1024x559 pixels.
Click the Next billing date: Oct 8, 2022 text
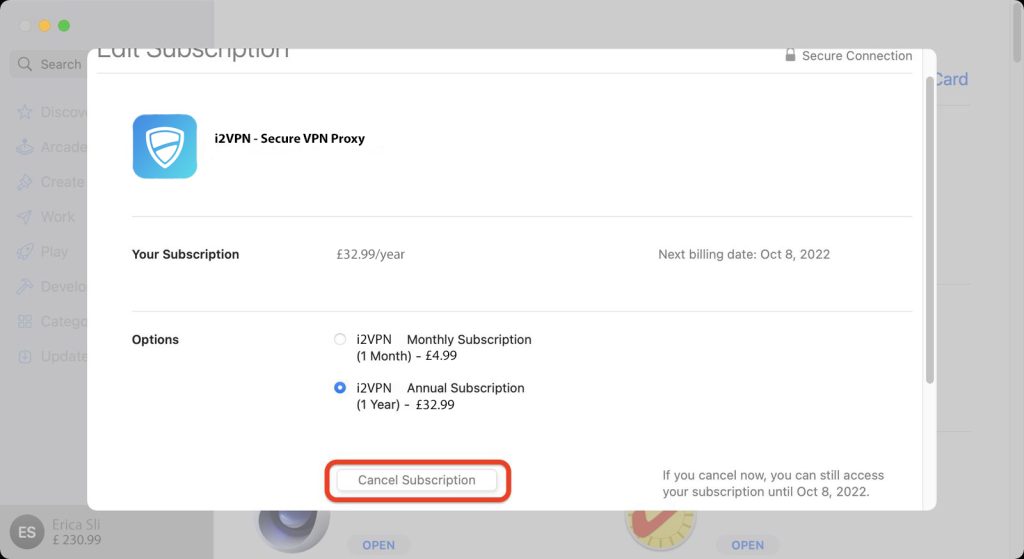point(744,254)
